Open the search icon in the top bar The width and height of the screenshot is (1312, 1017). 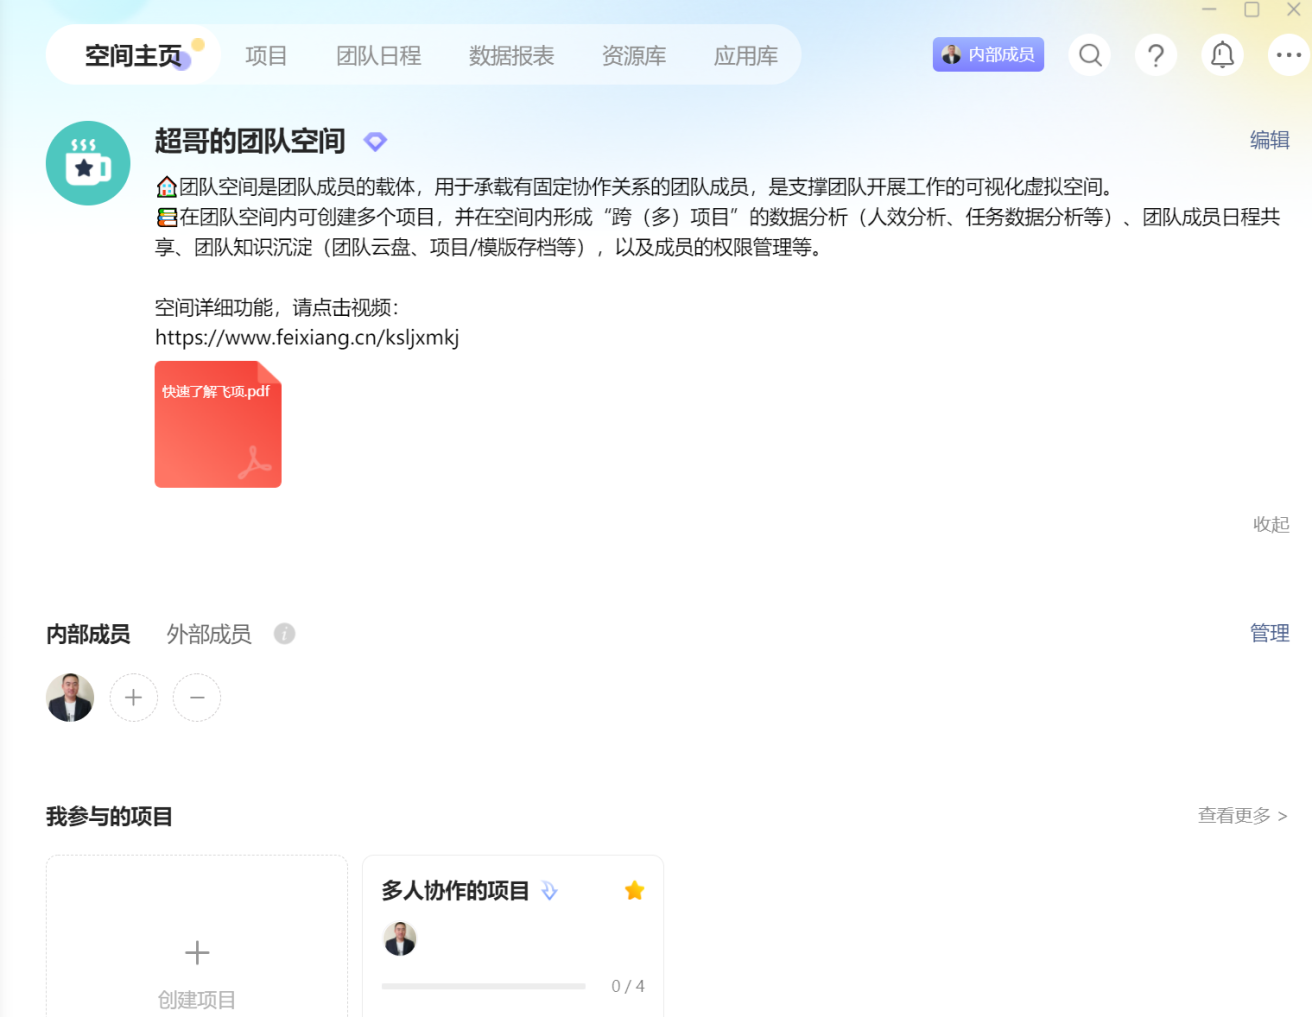1089,55
